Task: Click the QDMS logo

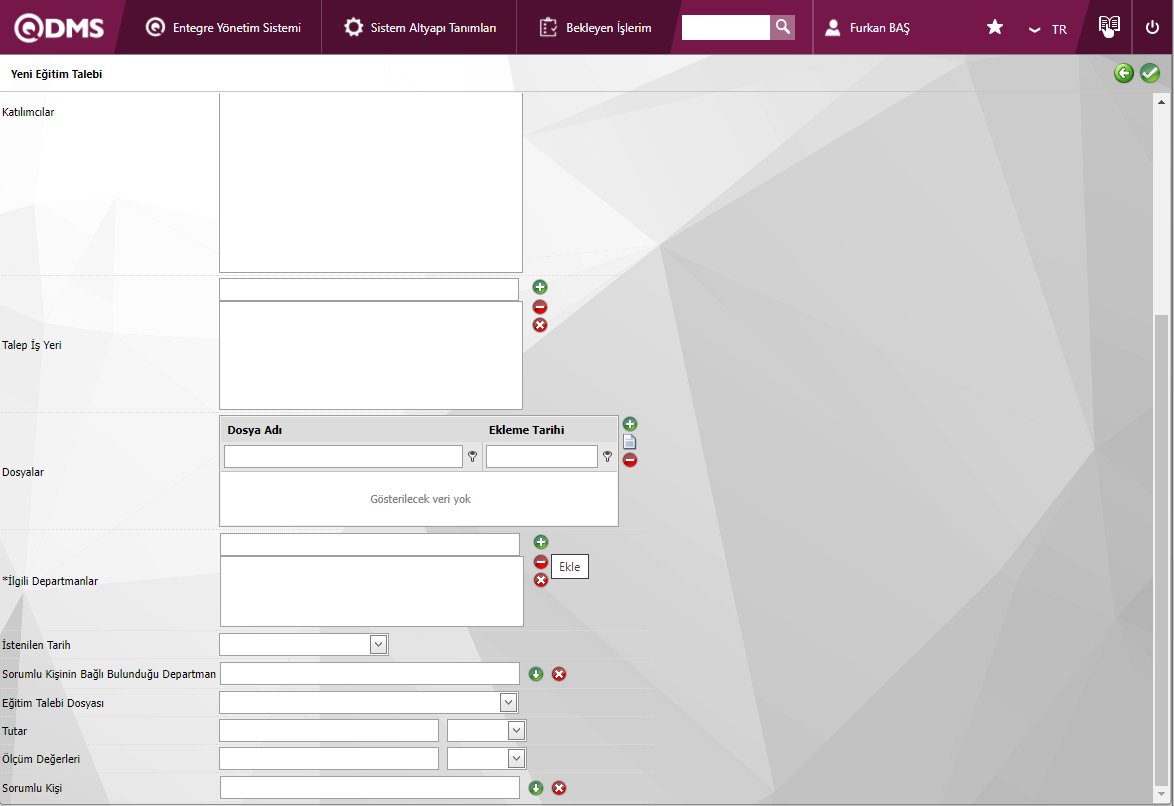Action: pos(59,28)
